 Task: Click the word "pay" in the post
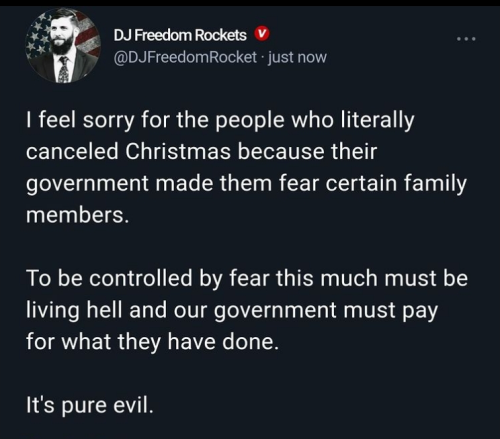coord(420,312)
